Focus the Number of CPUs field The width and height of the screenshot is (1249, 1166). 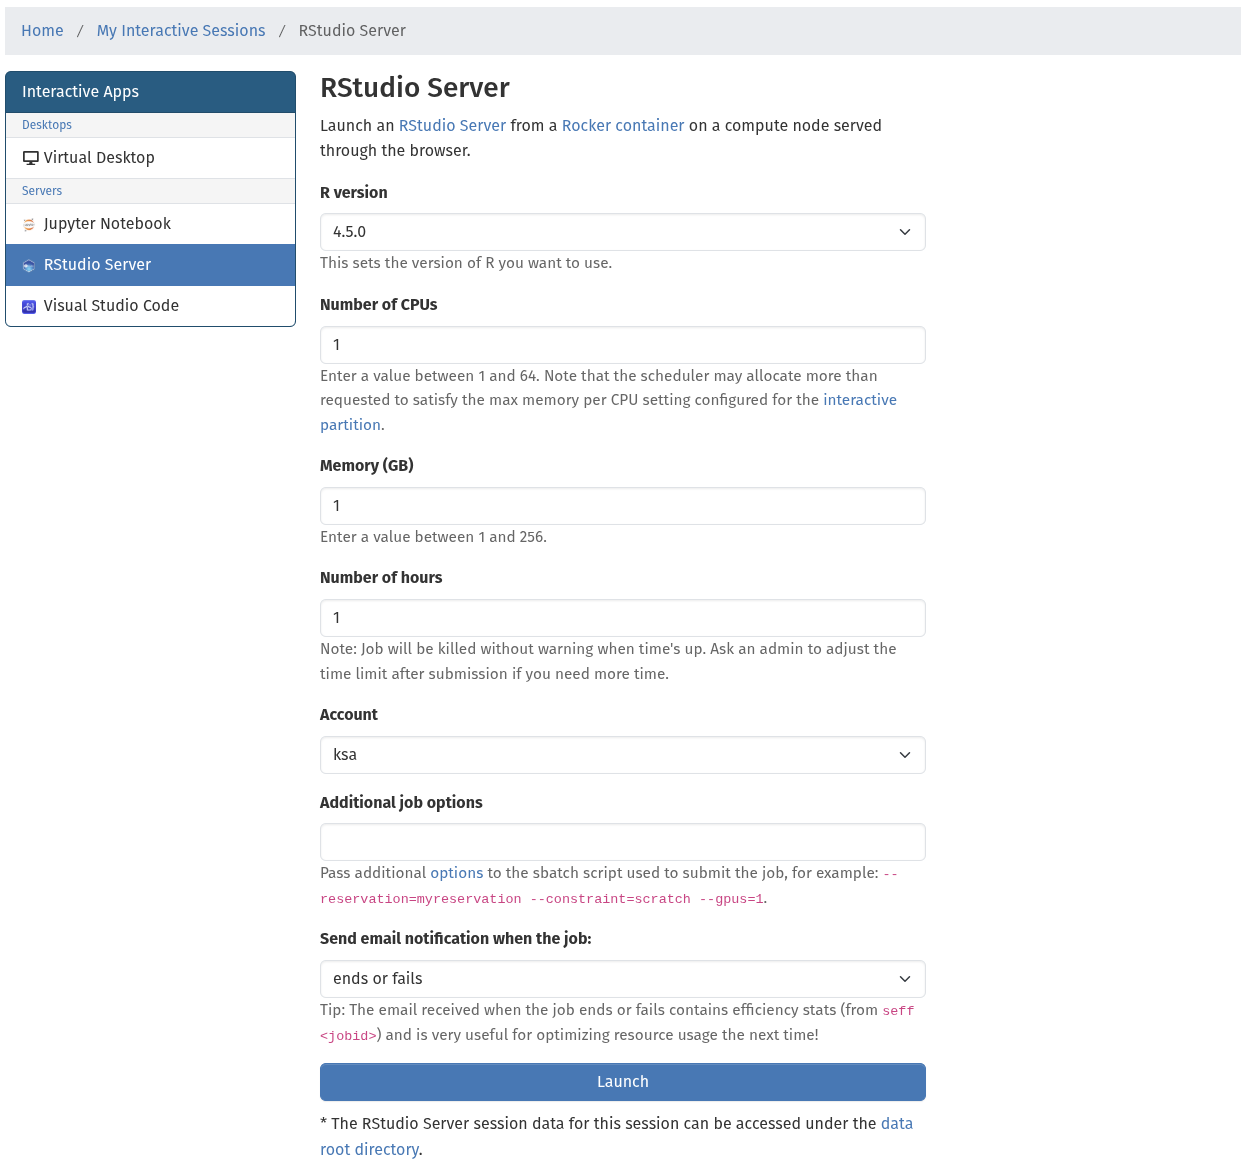(x=622, y=345)
